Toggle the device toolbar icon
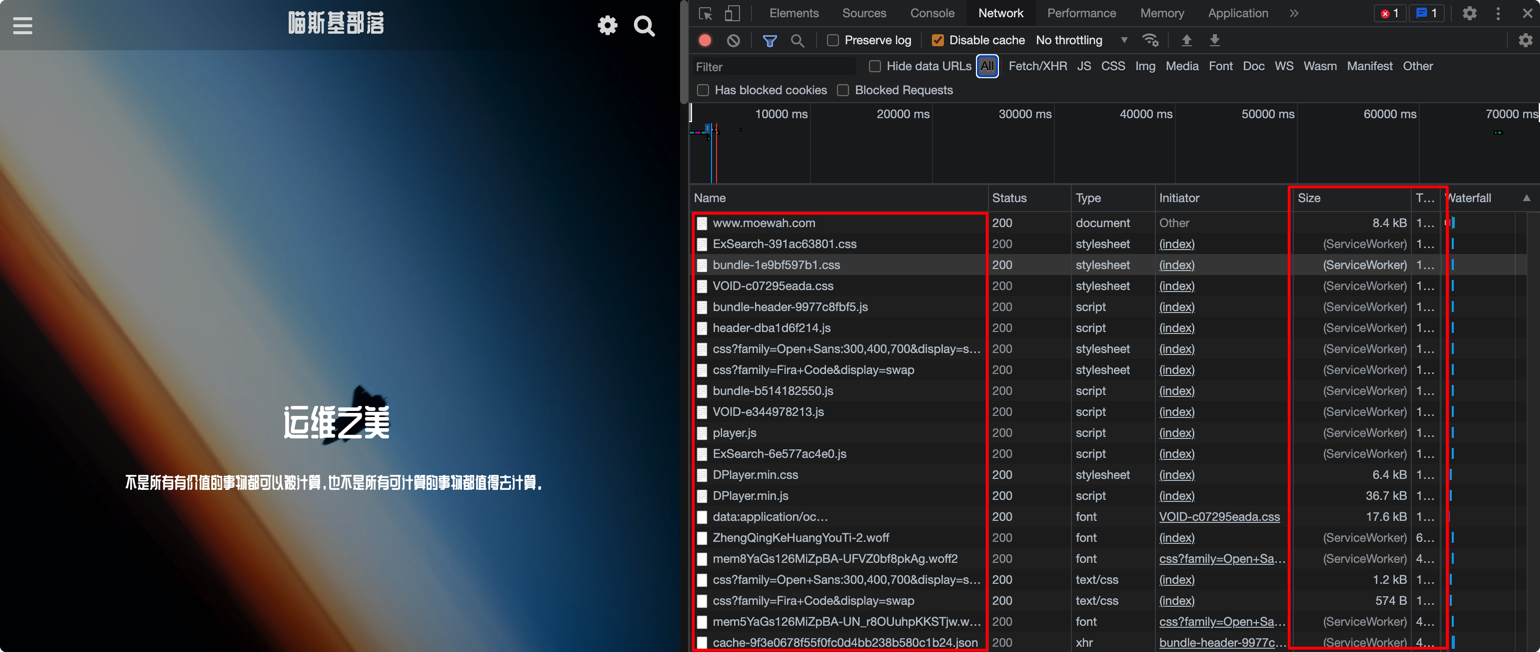This screenshot has width=1540, height=652. (x=732, y=13)
